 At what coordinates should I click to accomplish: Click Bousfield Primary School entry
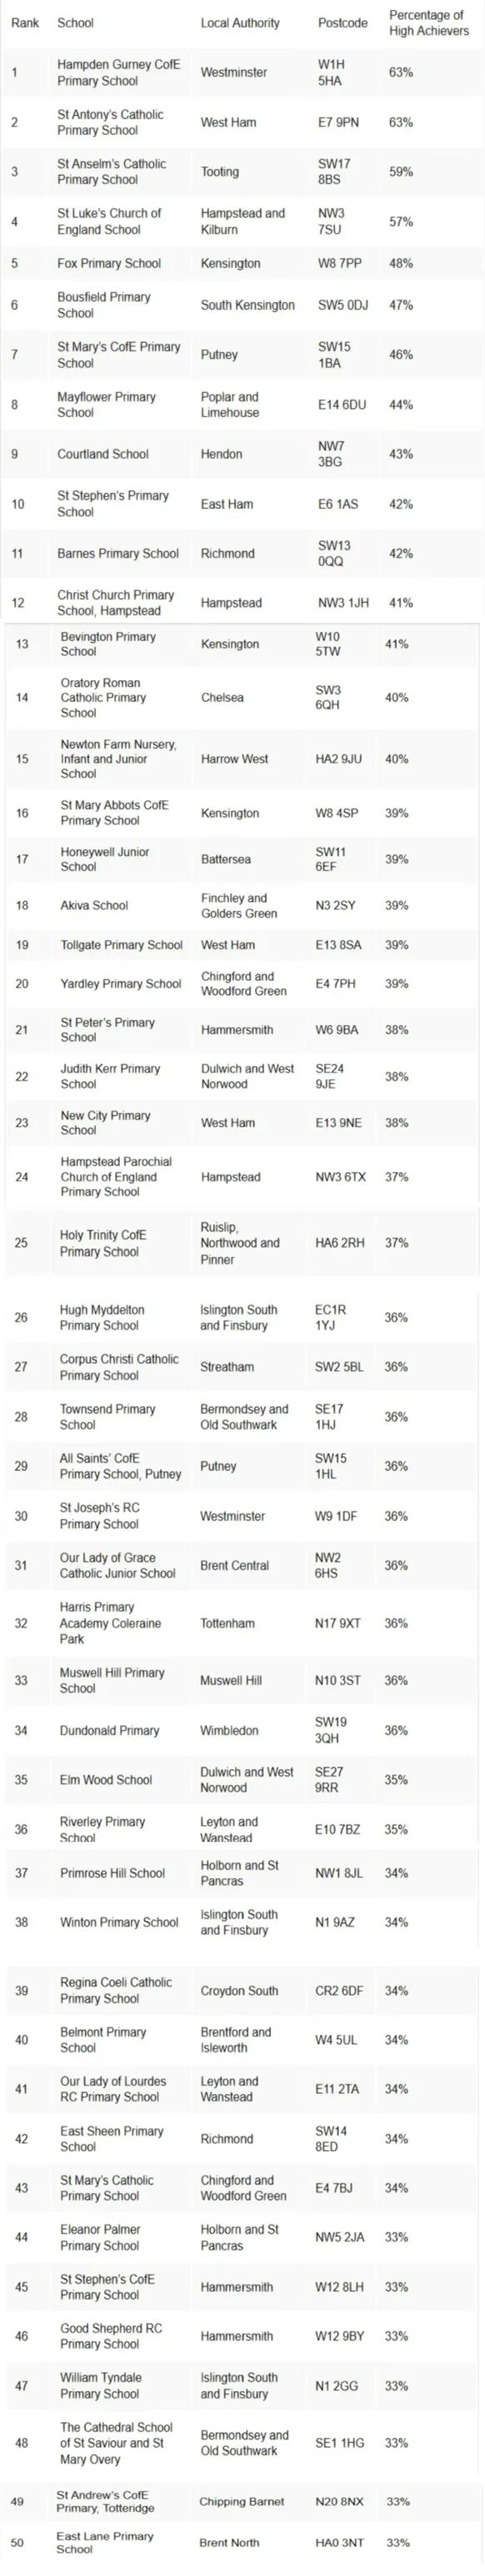(x=104, y=305)
